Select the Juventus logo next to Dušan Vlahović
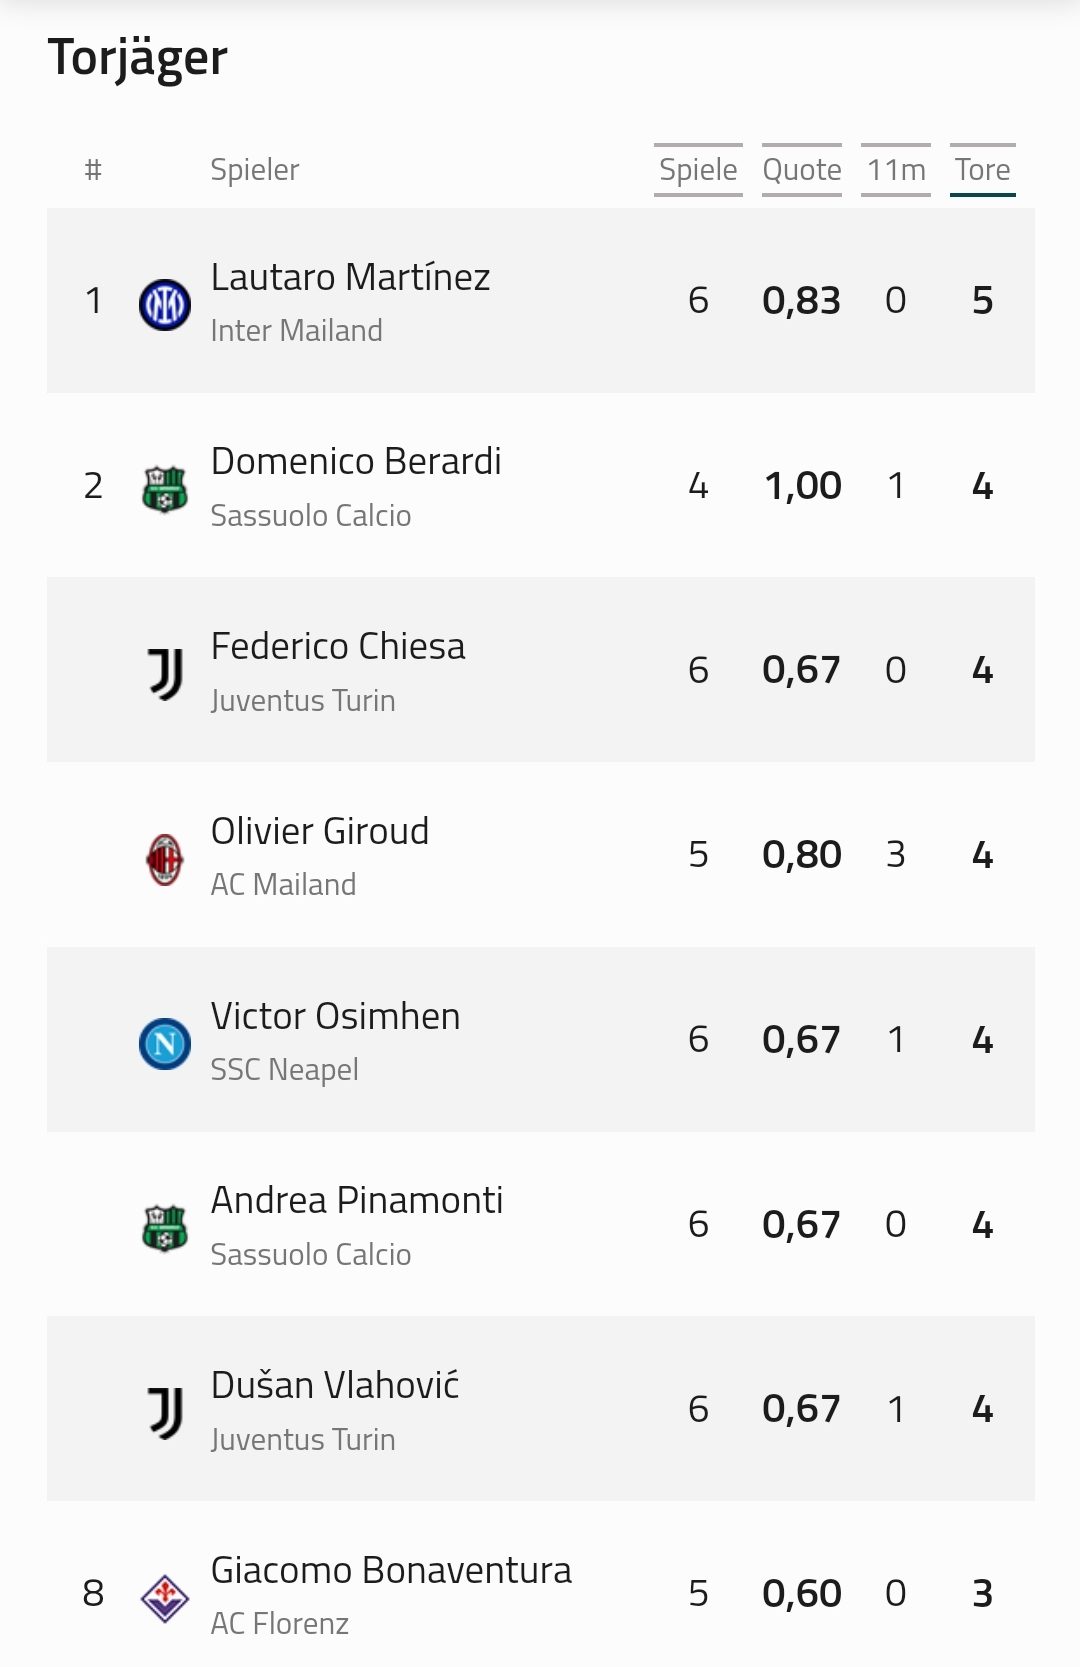Screen dimensions: 1080x1667 [x=165, y=1413]
